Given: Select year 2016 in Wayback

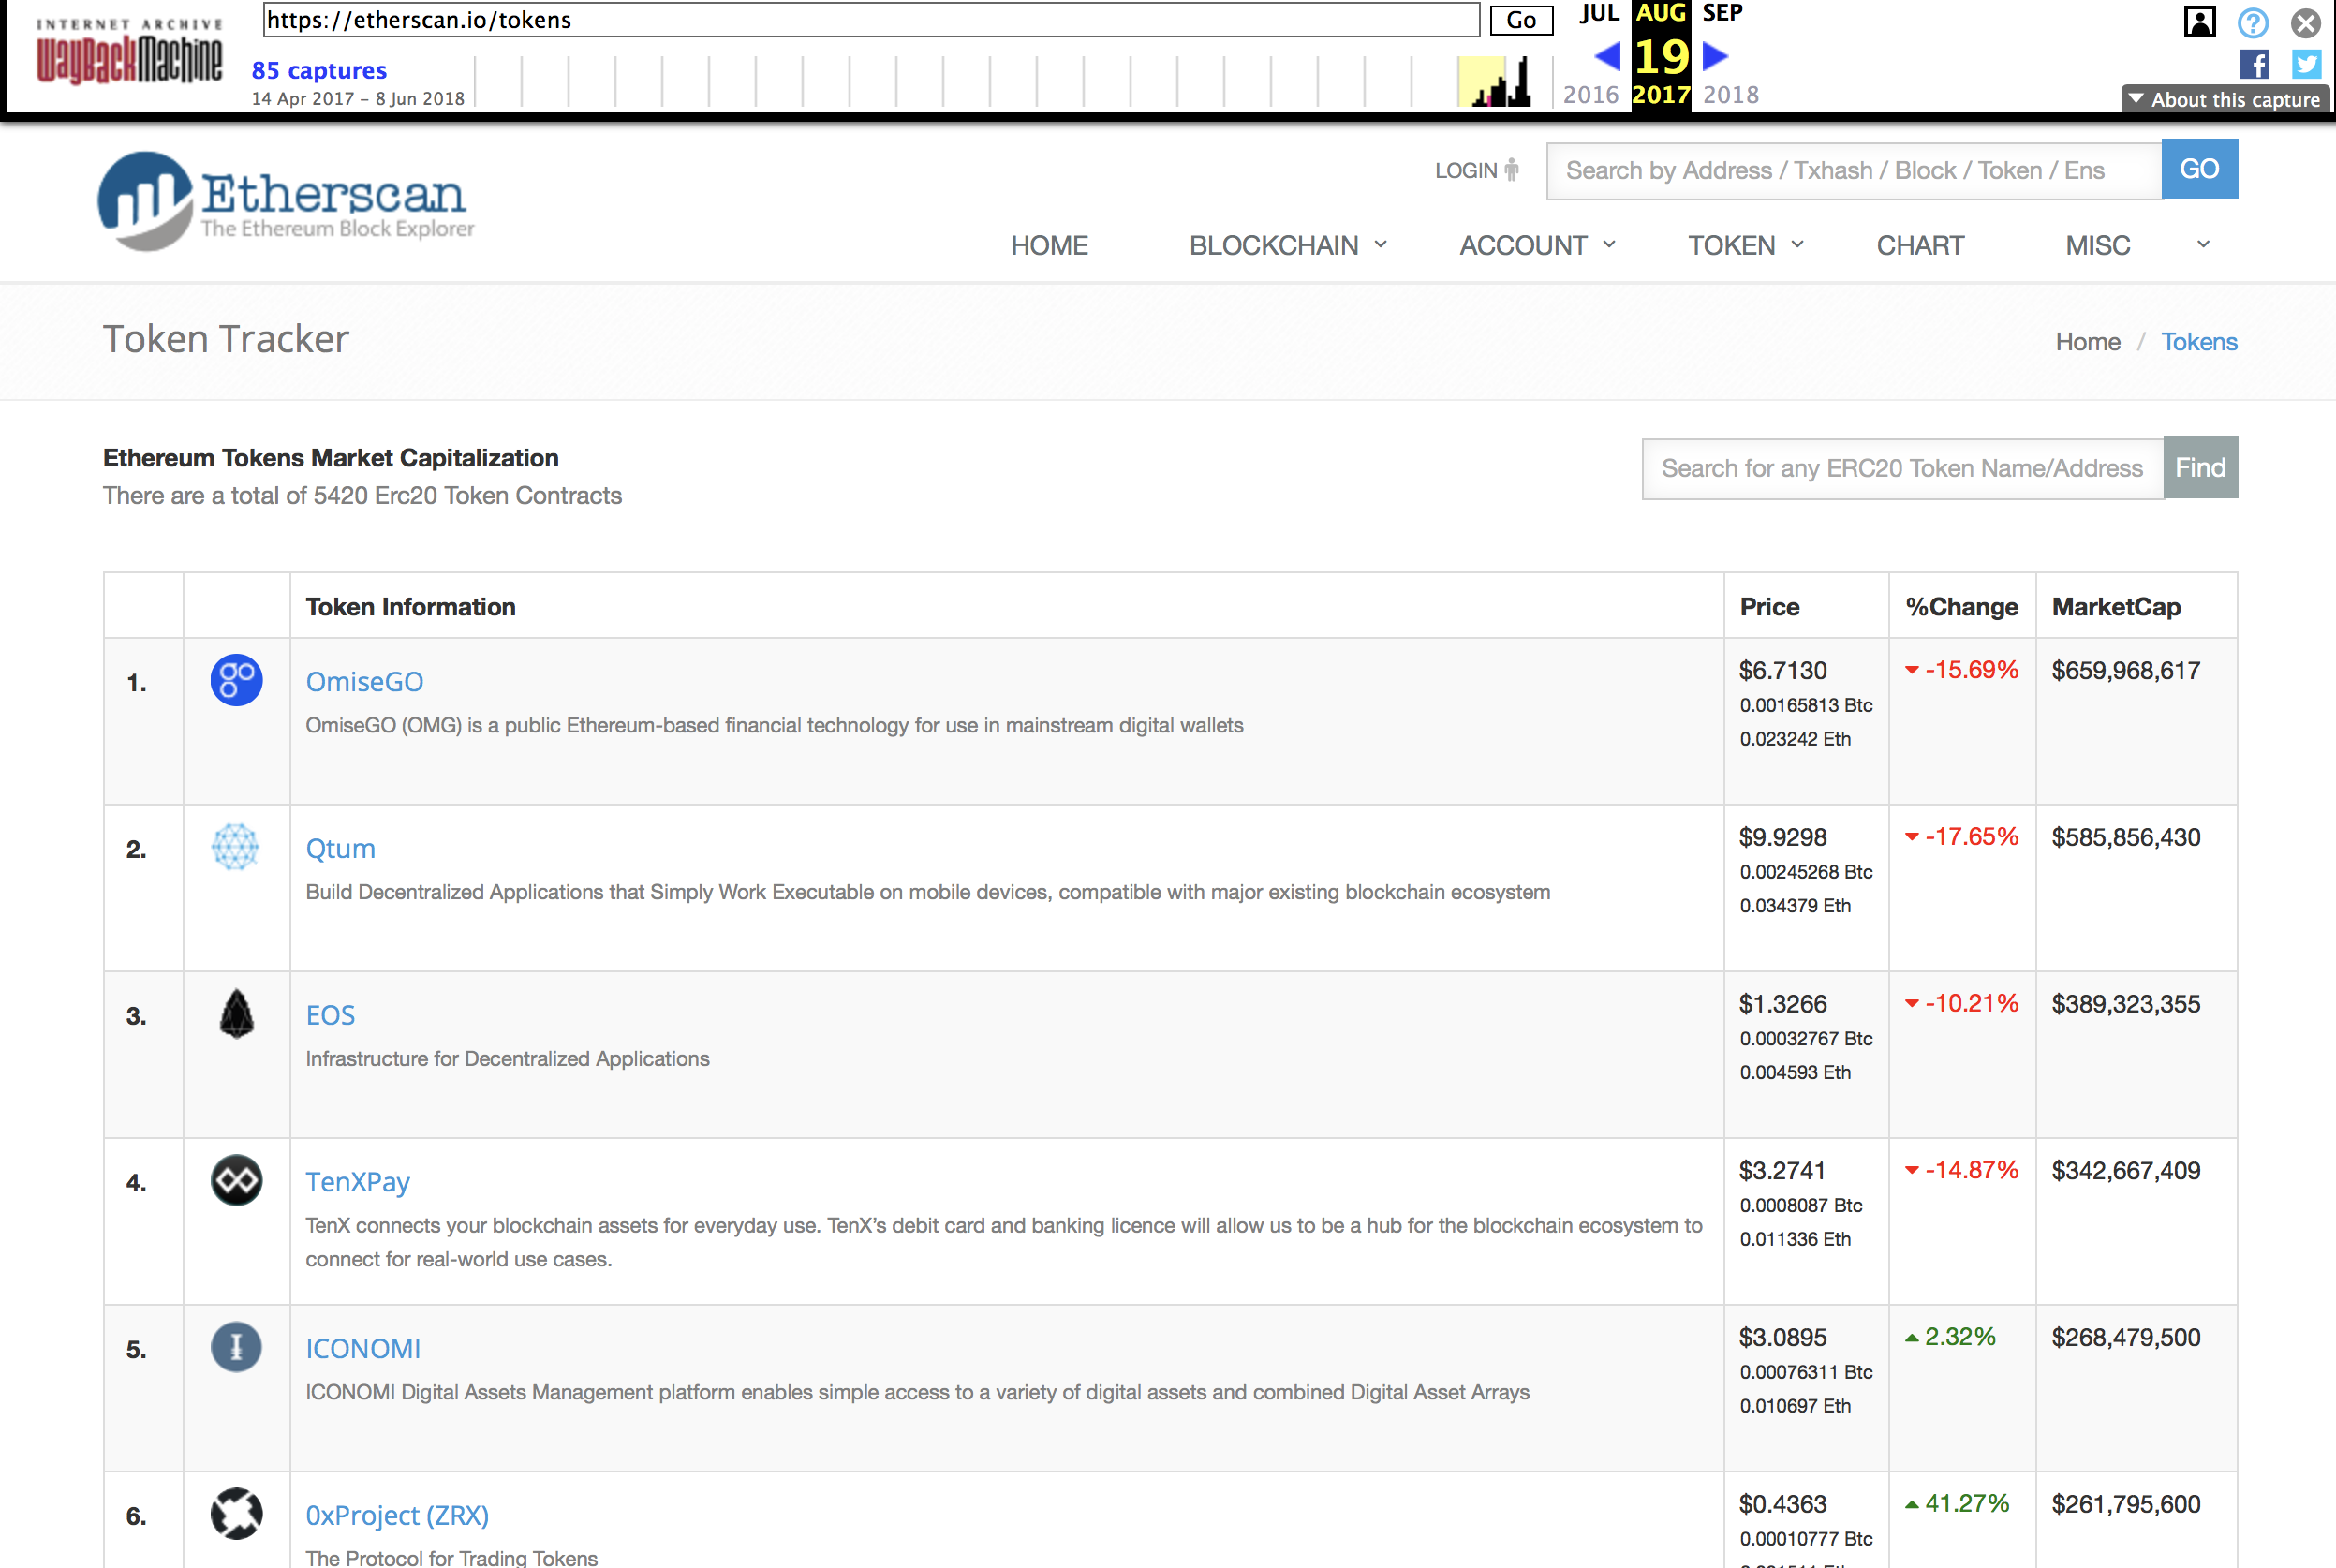Looking at the screenshot, I should point(1590,95).
